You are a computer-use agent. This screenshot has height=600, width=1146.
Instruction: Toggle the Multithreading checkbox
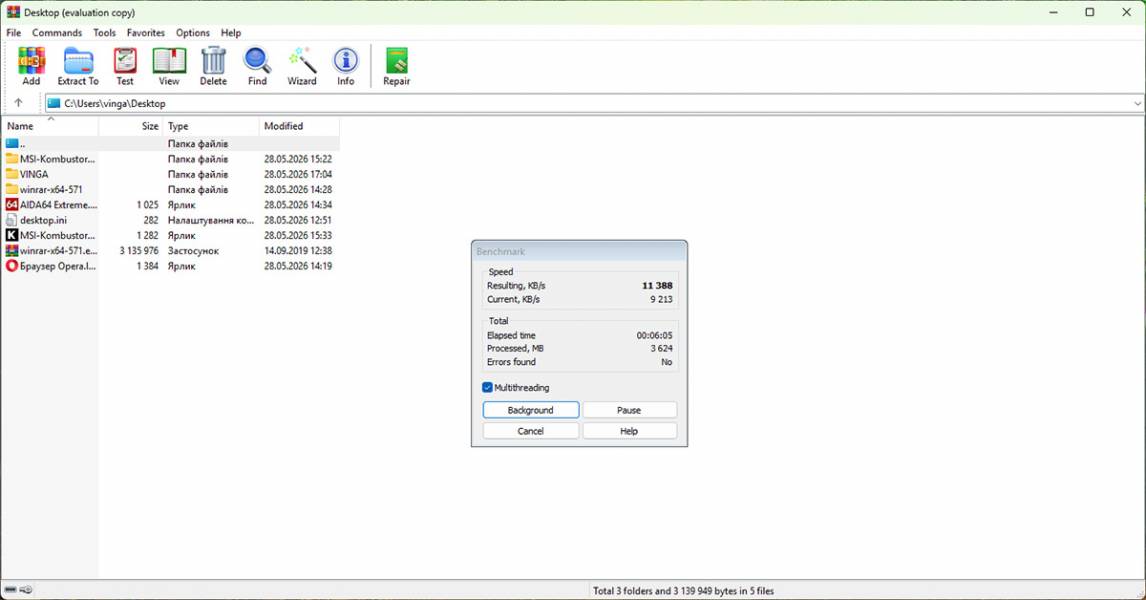coord(487,387)
